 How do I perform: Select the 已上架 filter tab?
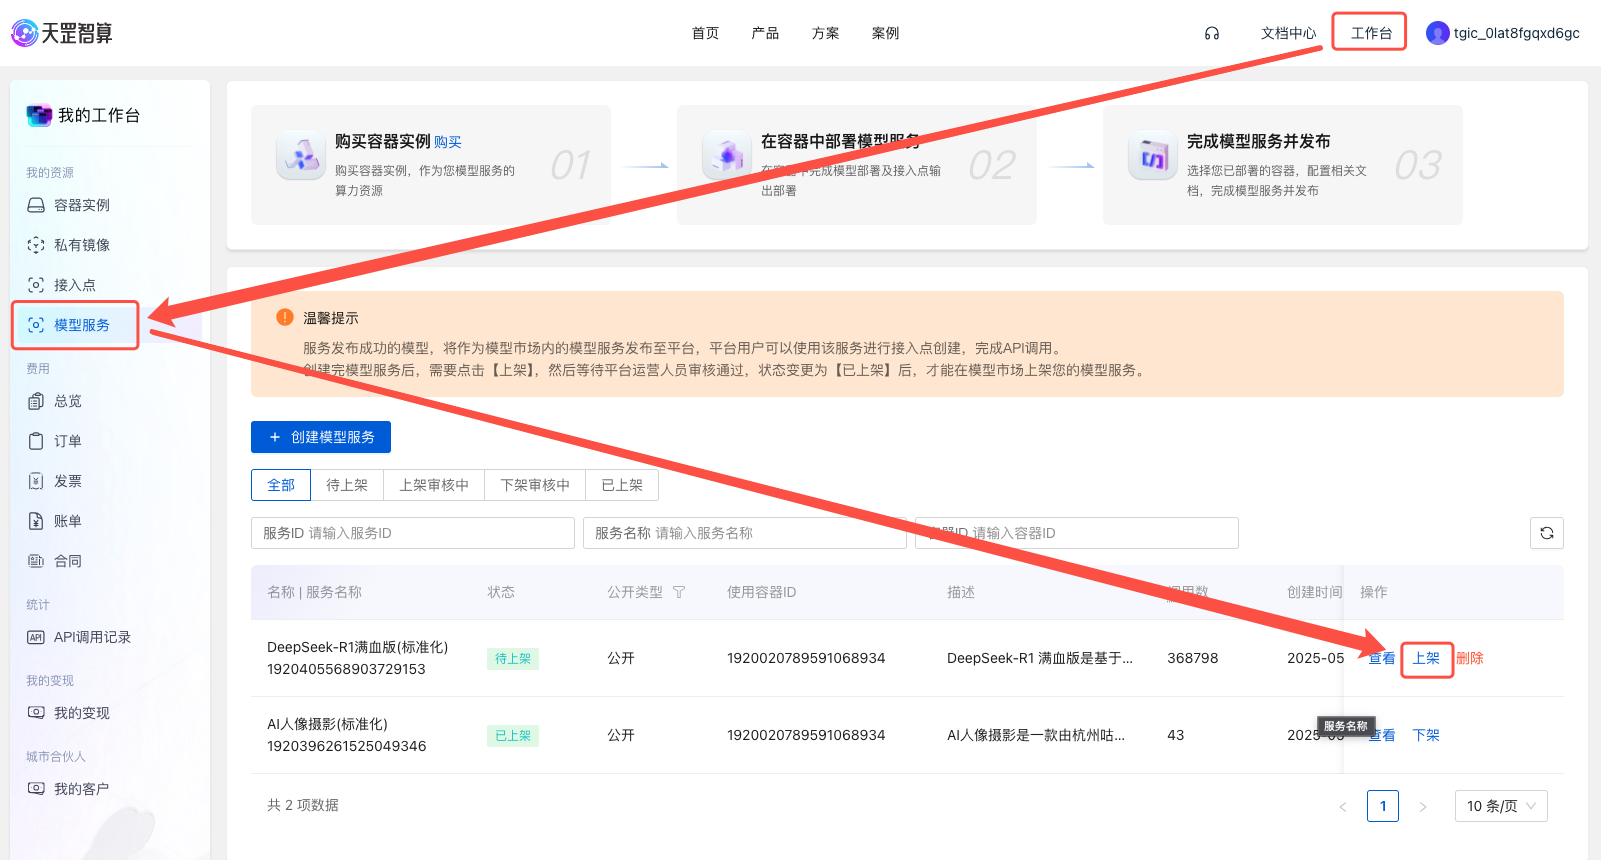pyautogui.click(x=622, y=485)
